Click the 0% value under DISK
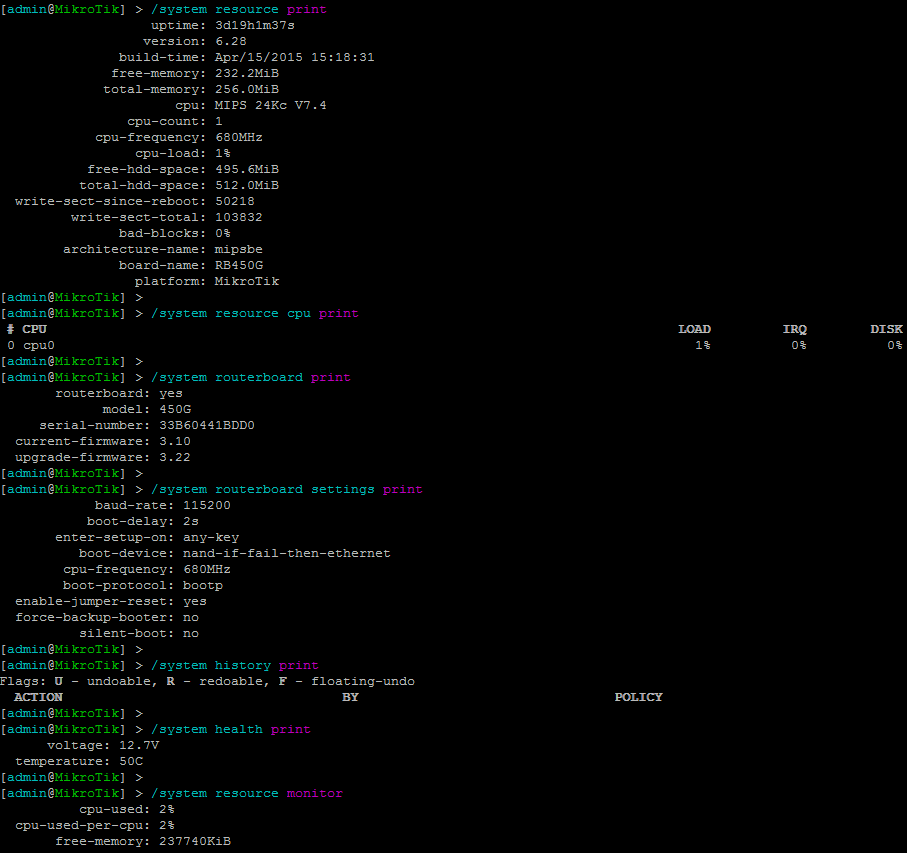The image size is (907, 853). click(895, 345)
